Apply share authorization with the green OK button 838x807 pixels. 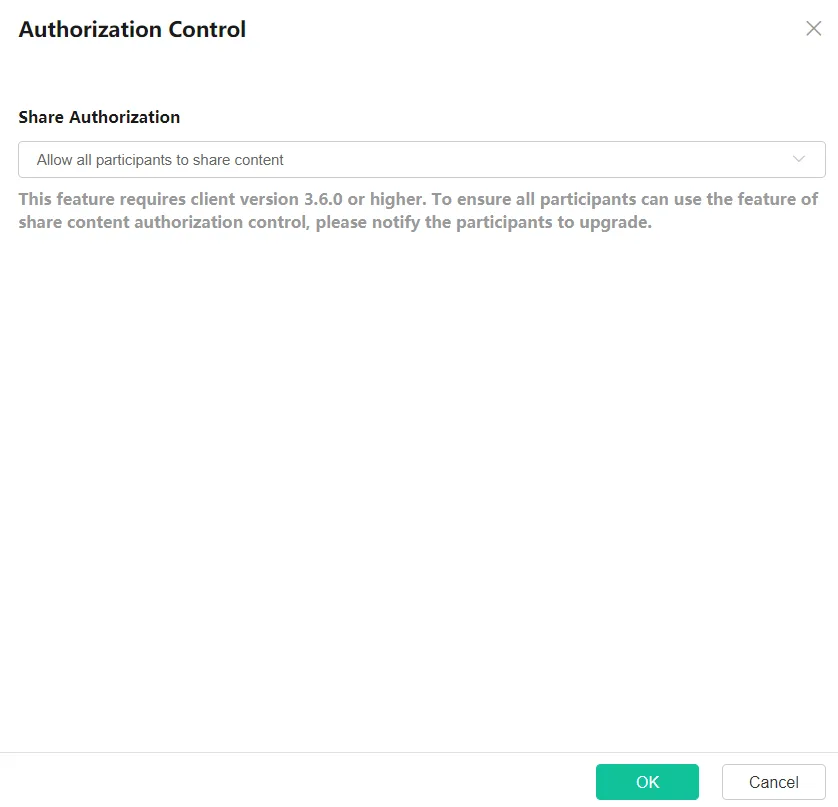click(x=647, y=782)
